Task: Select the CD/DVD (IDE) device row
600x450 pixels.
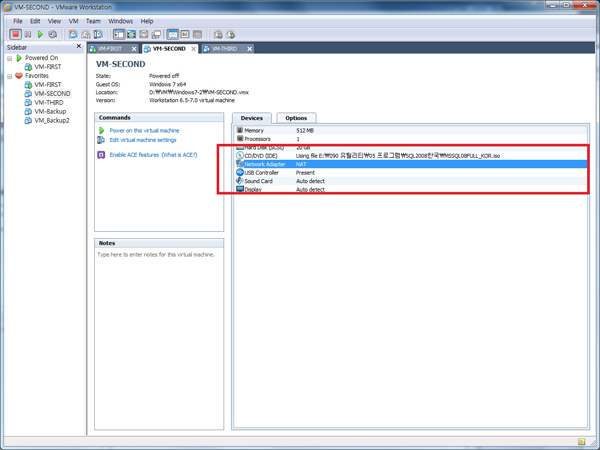Action: [x=411, y=156]
